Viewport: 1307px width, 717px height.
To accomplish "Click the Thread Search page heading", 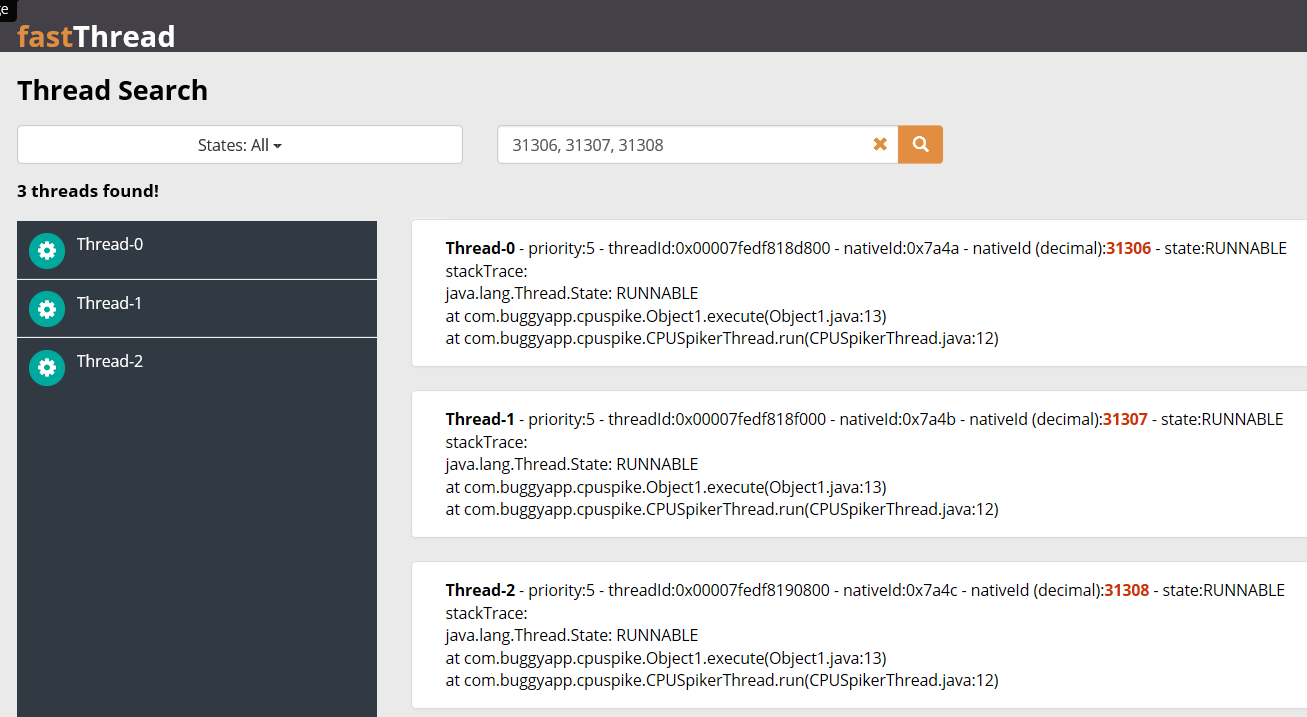I will click(x=112, y=90).
